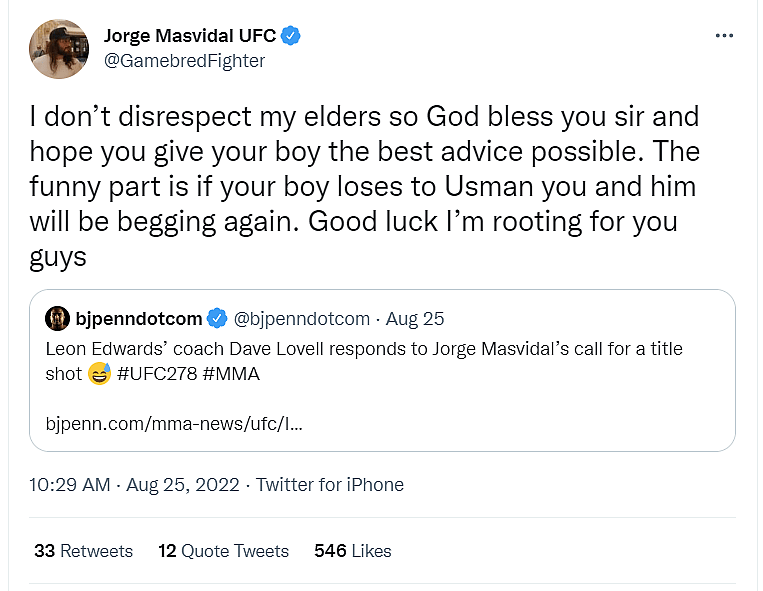Open the #UFC278 hashtag
The image size is (763, 591).
[160, 373]
